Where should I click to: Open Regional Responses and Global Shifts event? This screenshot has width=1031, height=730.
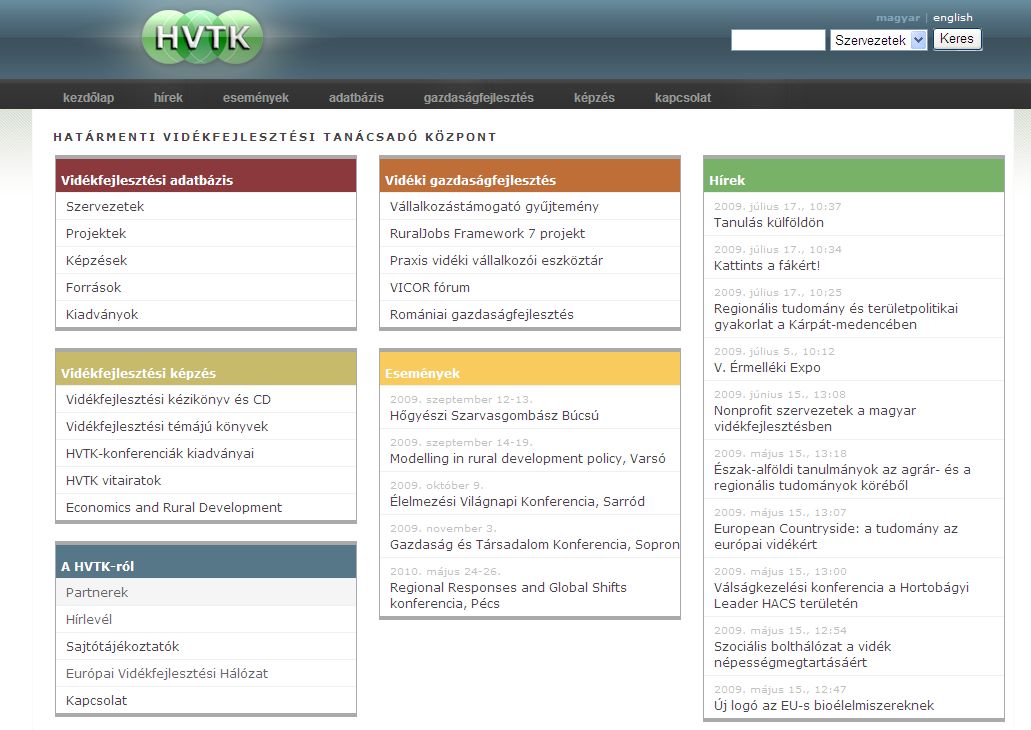pyautogui.click(x=508, y=595)
